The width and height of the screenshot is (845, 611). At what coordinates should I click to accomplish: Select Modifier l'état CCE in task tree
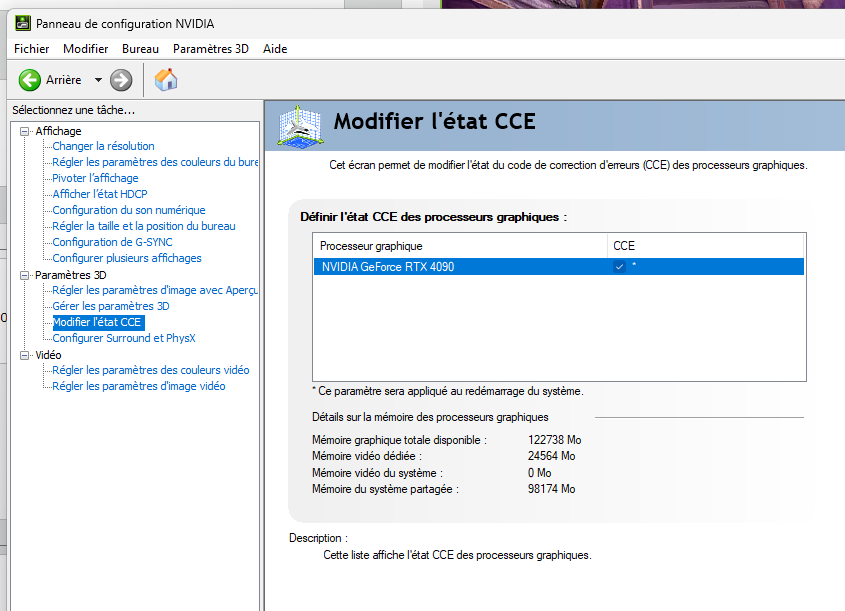click(98, 322)
